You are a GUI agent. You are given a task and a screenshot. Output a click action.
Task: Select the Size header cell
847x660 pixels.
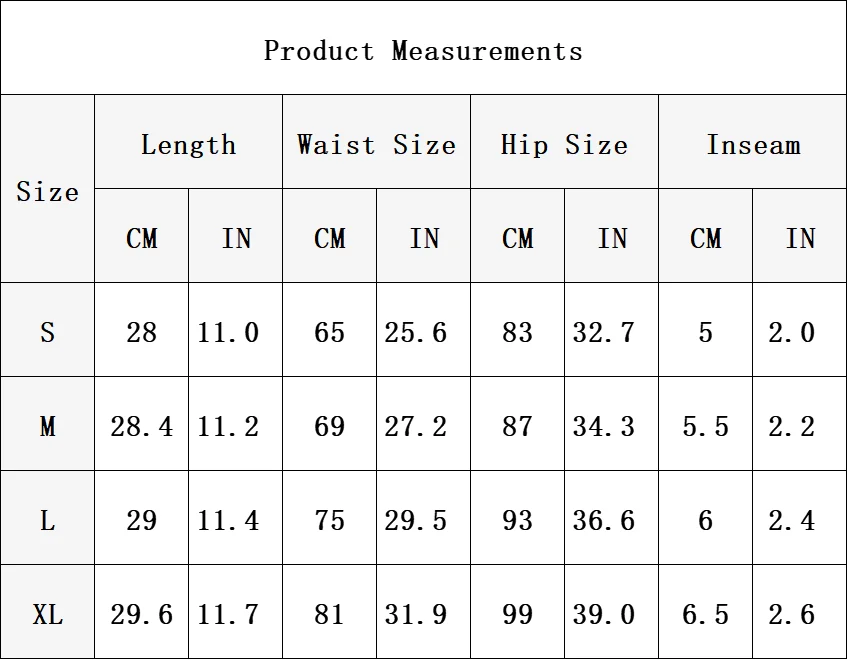click(48, 188)
